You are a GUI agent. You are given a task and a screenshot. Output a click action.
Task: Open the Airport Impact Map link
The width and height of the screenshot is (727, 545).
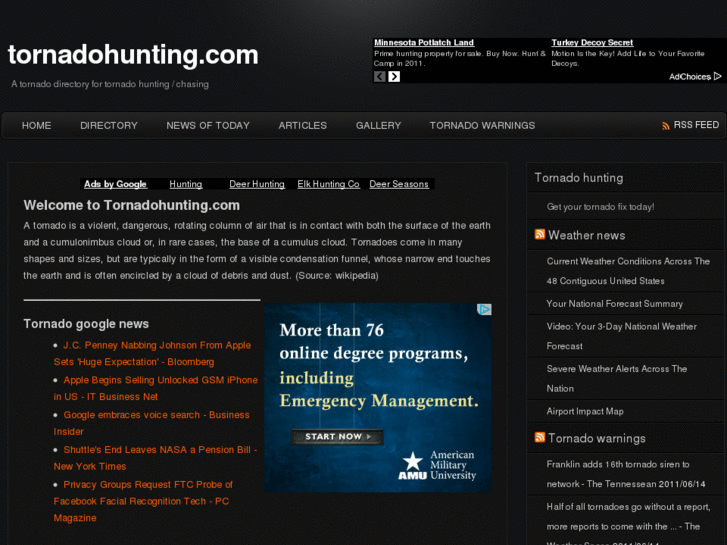tap(585, 411)
